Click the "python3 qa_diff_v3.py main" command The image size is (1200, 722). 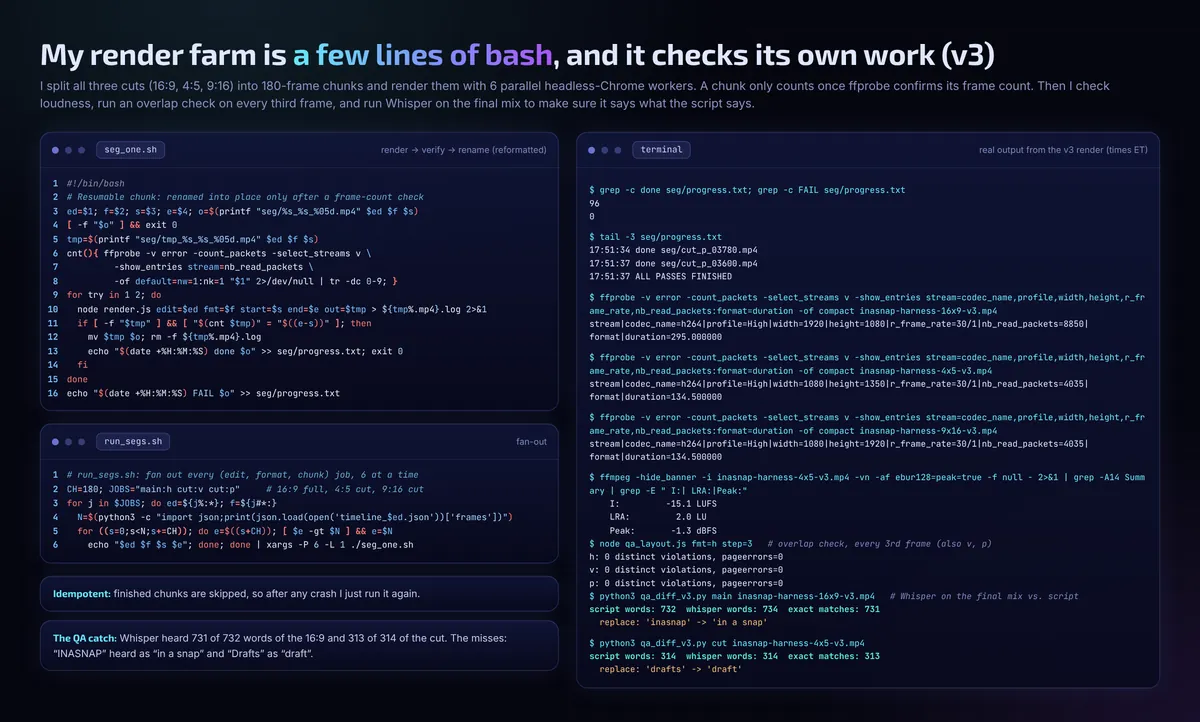(732, 596)
